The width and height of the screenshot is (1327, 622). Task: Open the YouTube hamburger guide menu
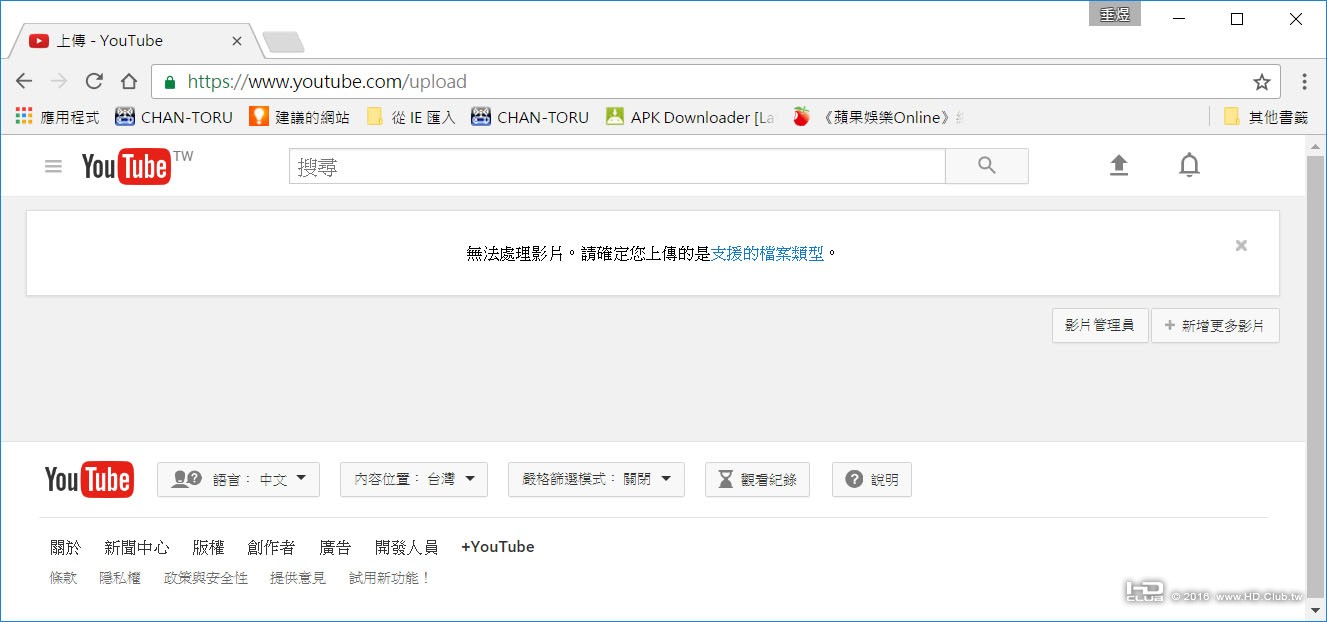tap(54, 166)
